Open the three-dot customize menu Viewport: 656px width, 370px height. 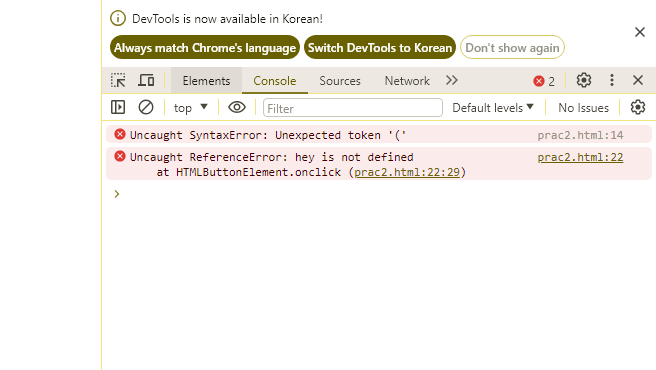(x=612, y=80)
